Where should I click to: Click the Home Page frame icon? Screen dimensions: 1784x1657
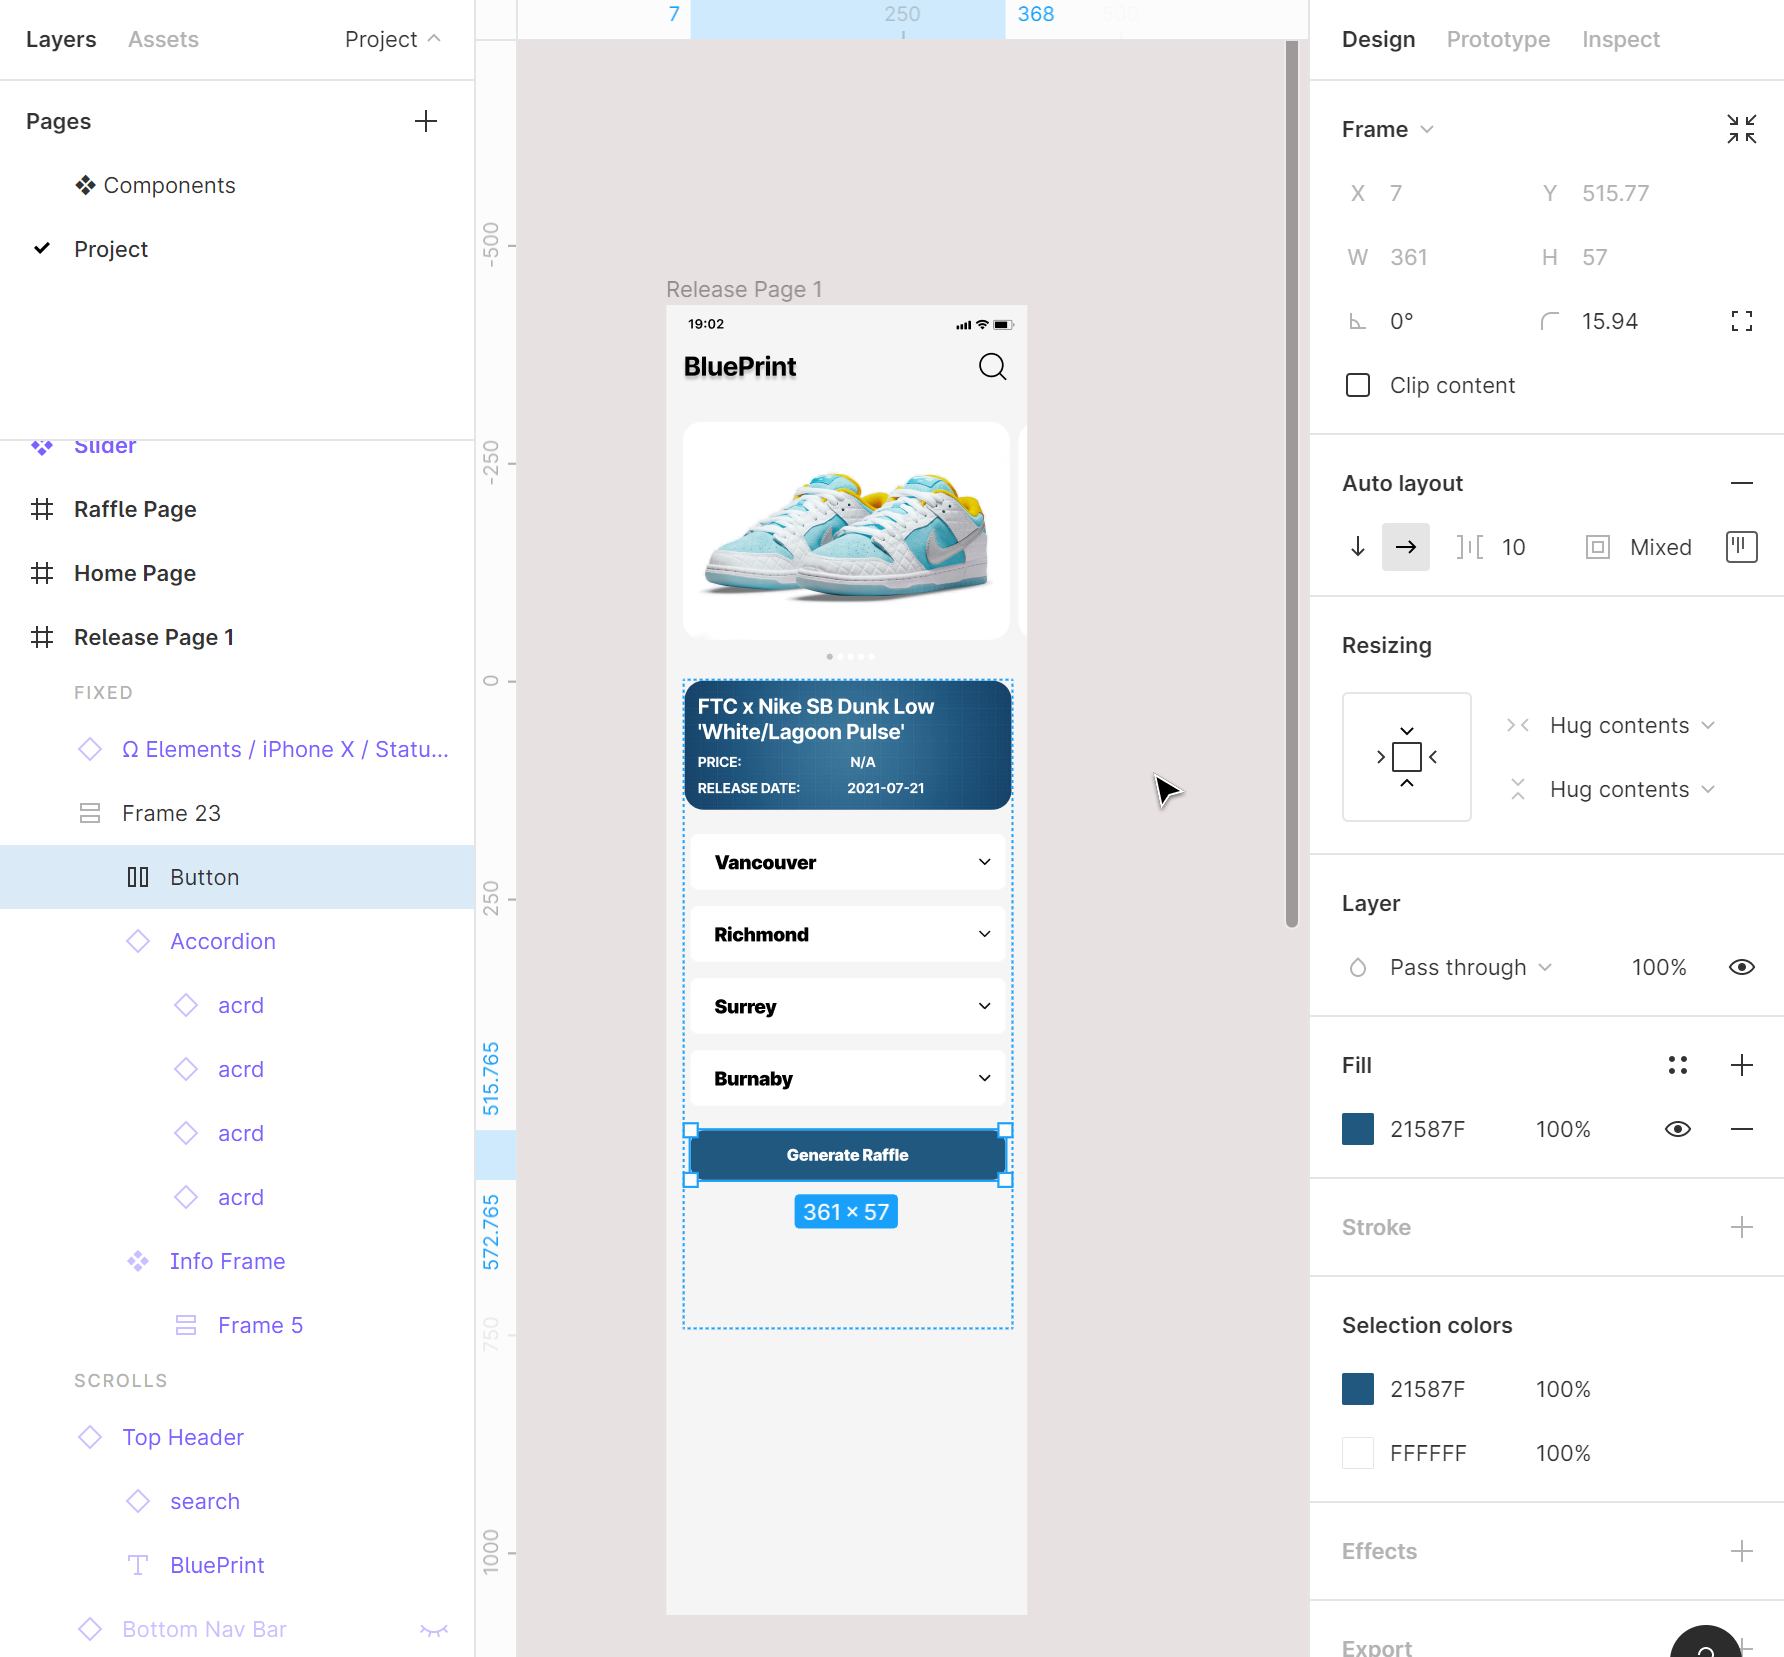(42, 573)
